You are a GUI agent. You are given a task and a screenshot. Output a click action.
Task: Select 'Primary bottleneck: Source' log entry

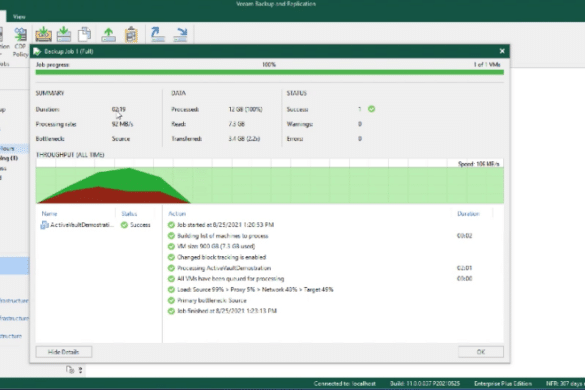pos(212,300)
